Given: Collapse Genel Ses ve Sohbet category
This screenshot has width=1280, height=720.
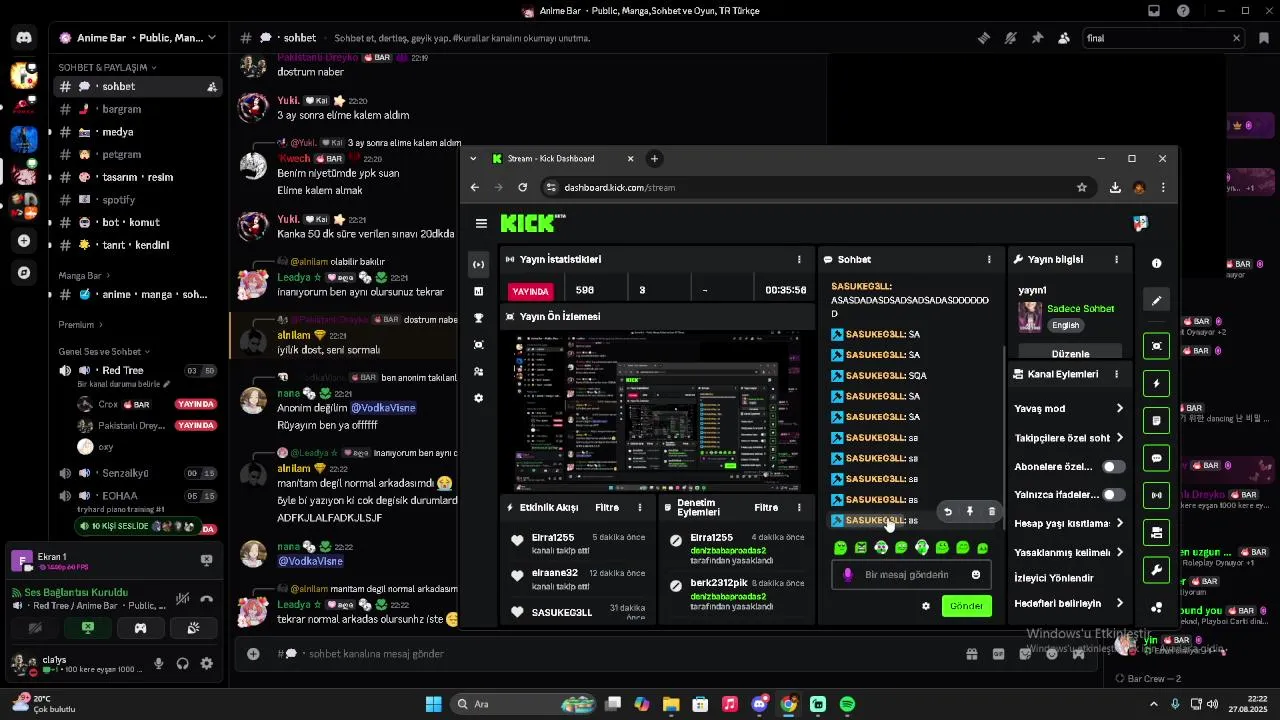Looking at the screenshot, I should pyautogui.click(x=104, y=351).
